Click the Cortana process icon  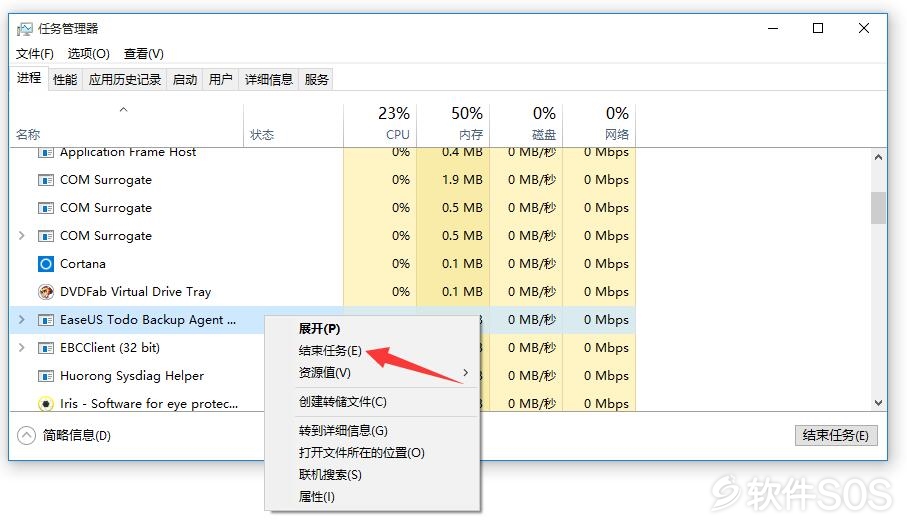click(46, 264)
